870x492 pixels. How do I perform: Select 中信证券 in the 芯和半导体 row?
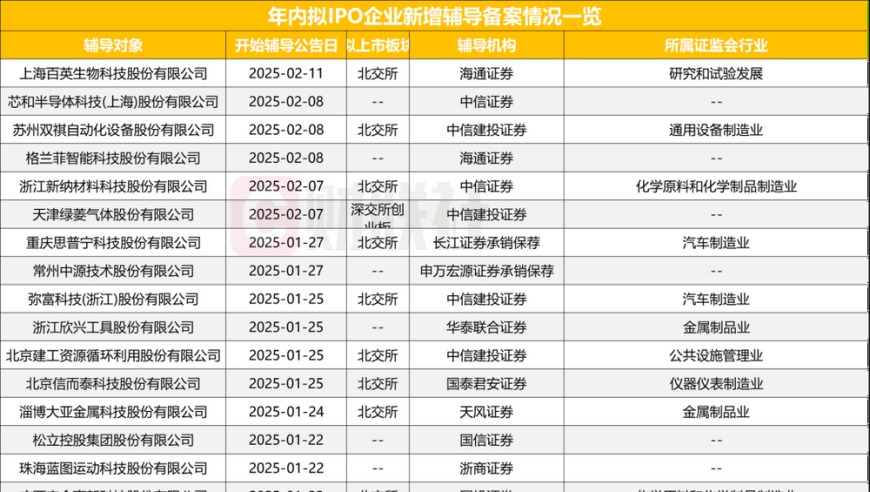[x=487, y=102]
